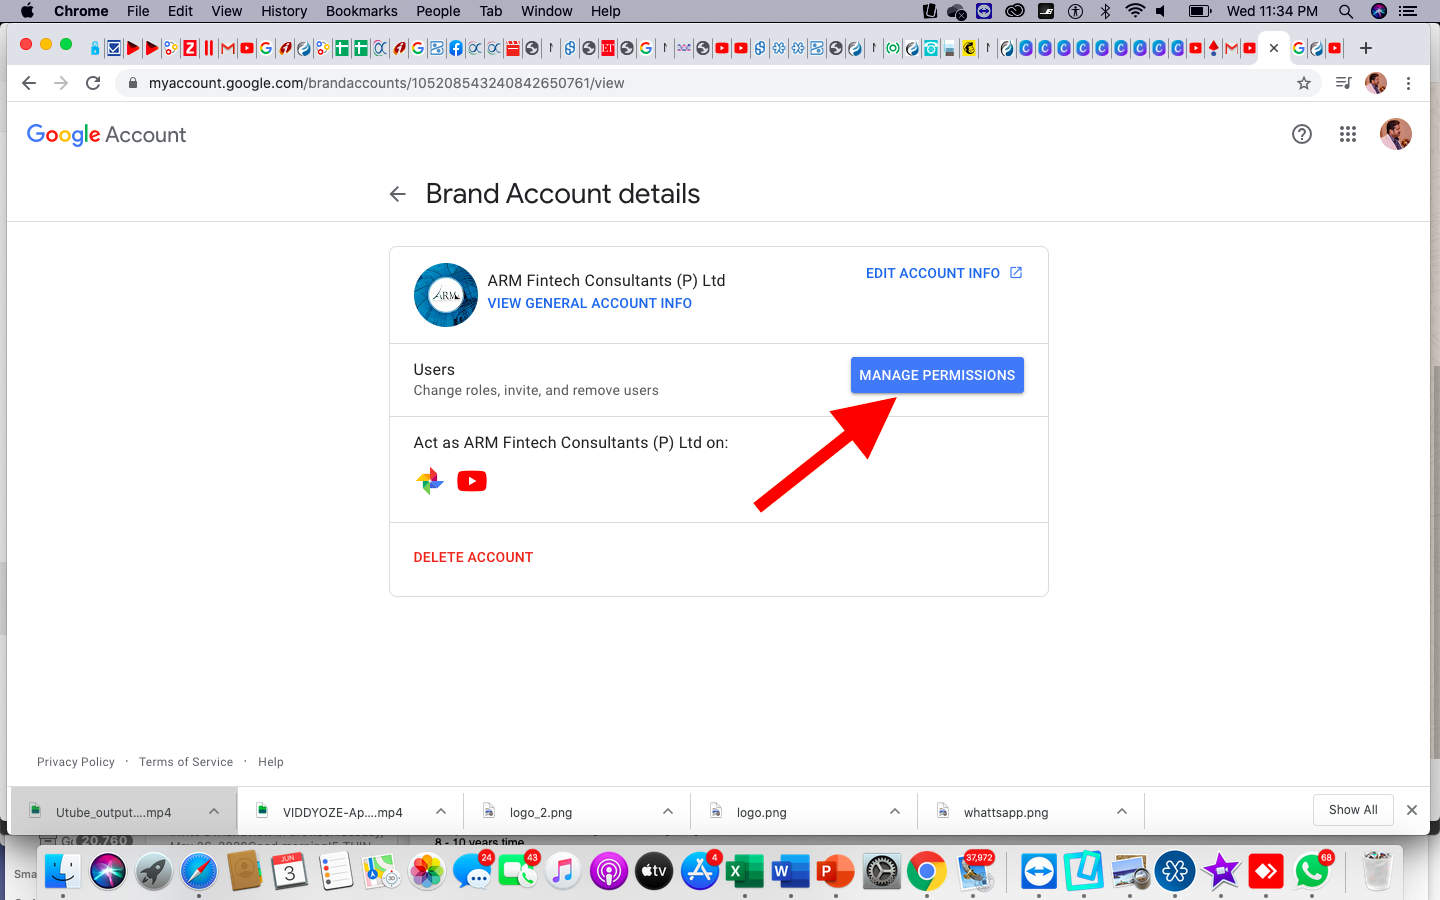Click the YouTube icon under Act as
Image resolution: width=1440 pixels, height=900 pixels.
coord(472,481)
